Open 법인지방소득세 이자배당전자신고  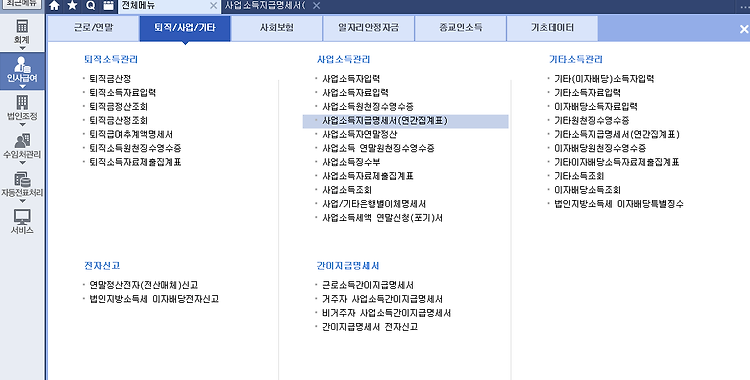(154, 299)
